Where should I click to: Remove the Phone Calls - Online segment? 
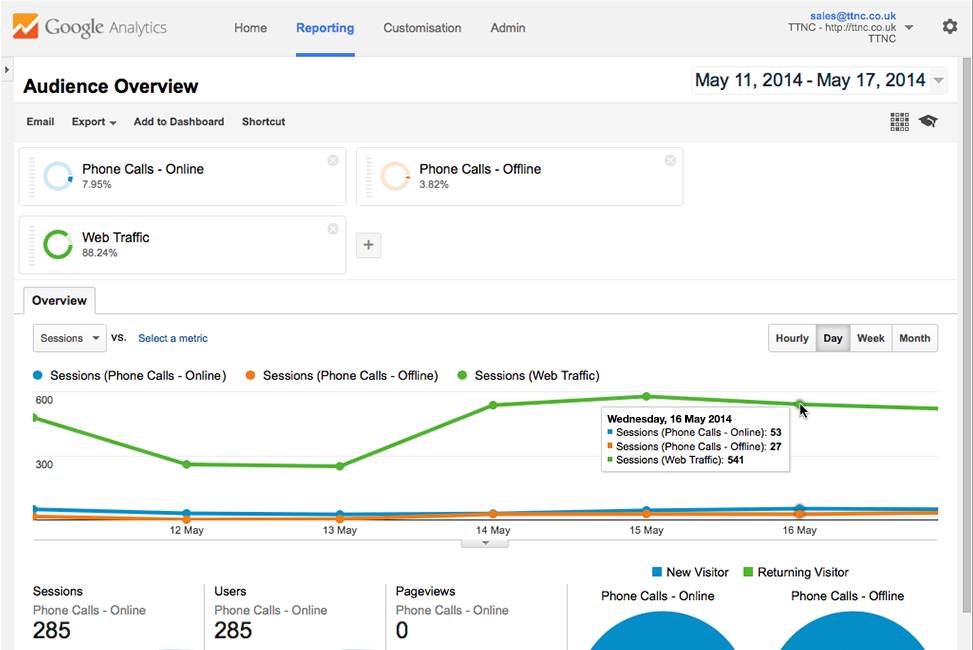point(333,160)
